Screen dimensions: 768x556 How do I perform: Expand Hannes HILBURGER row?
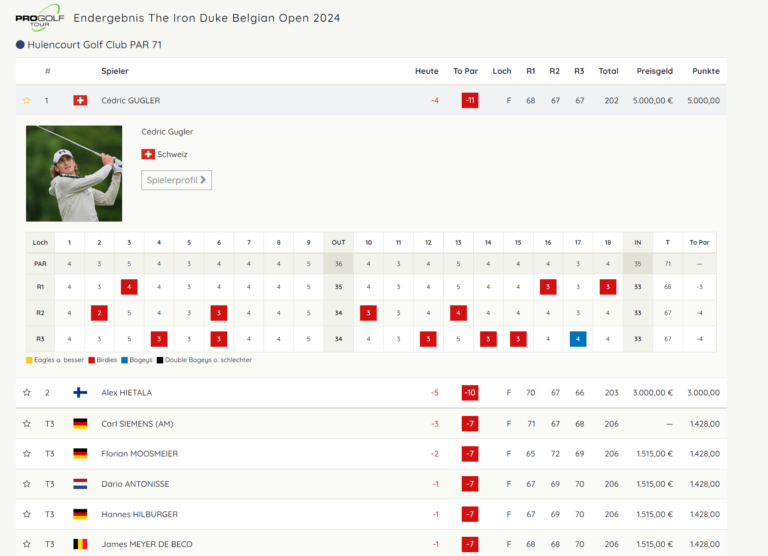(371, 514)
